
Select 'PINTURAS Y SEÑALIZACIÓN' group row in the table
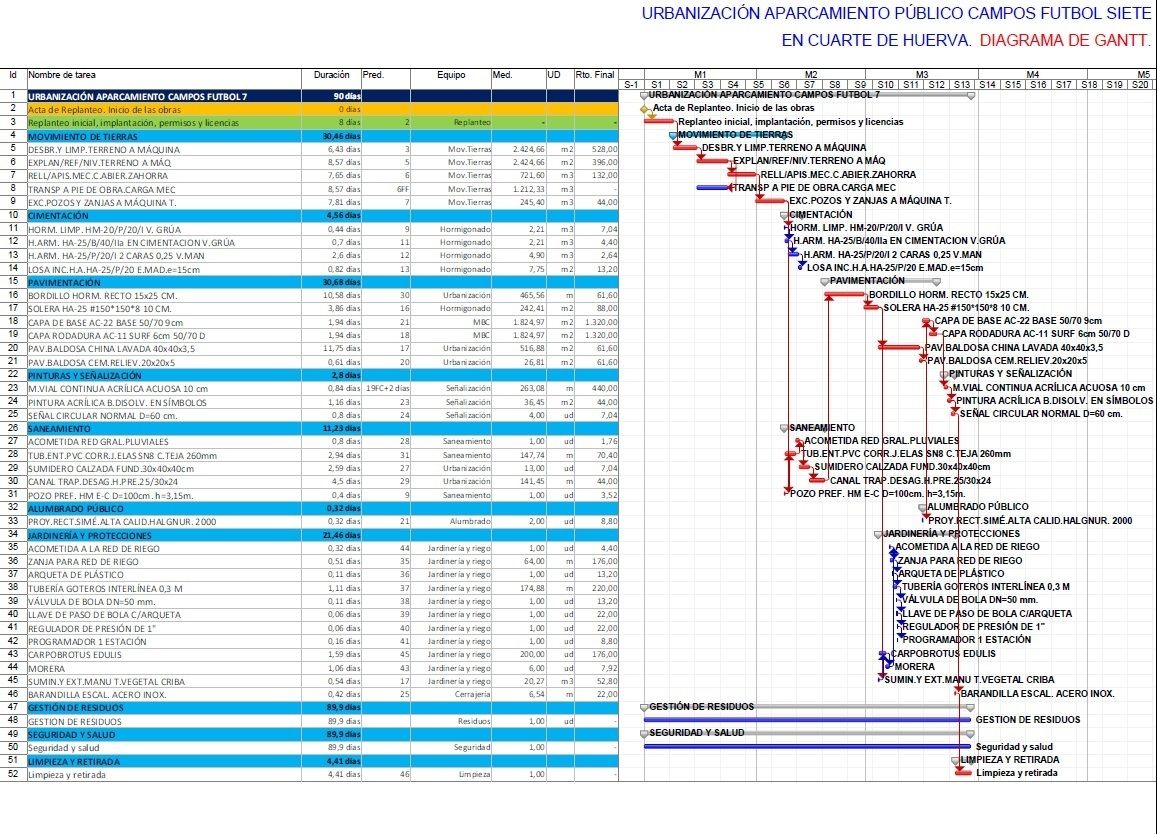pyautogui.click(x=309, y=375)
